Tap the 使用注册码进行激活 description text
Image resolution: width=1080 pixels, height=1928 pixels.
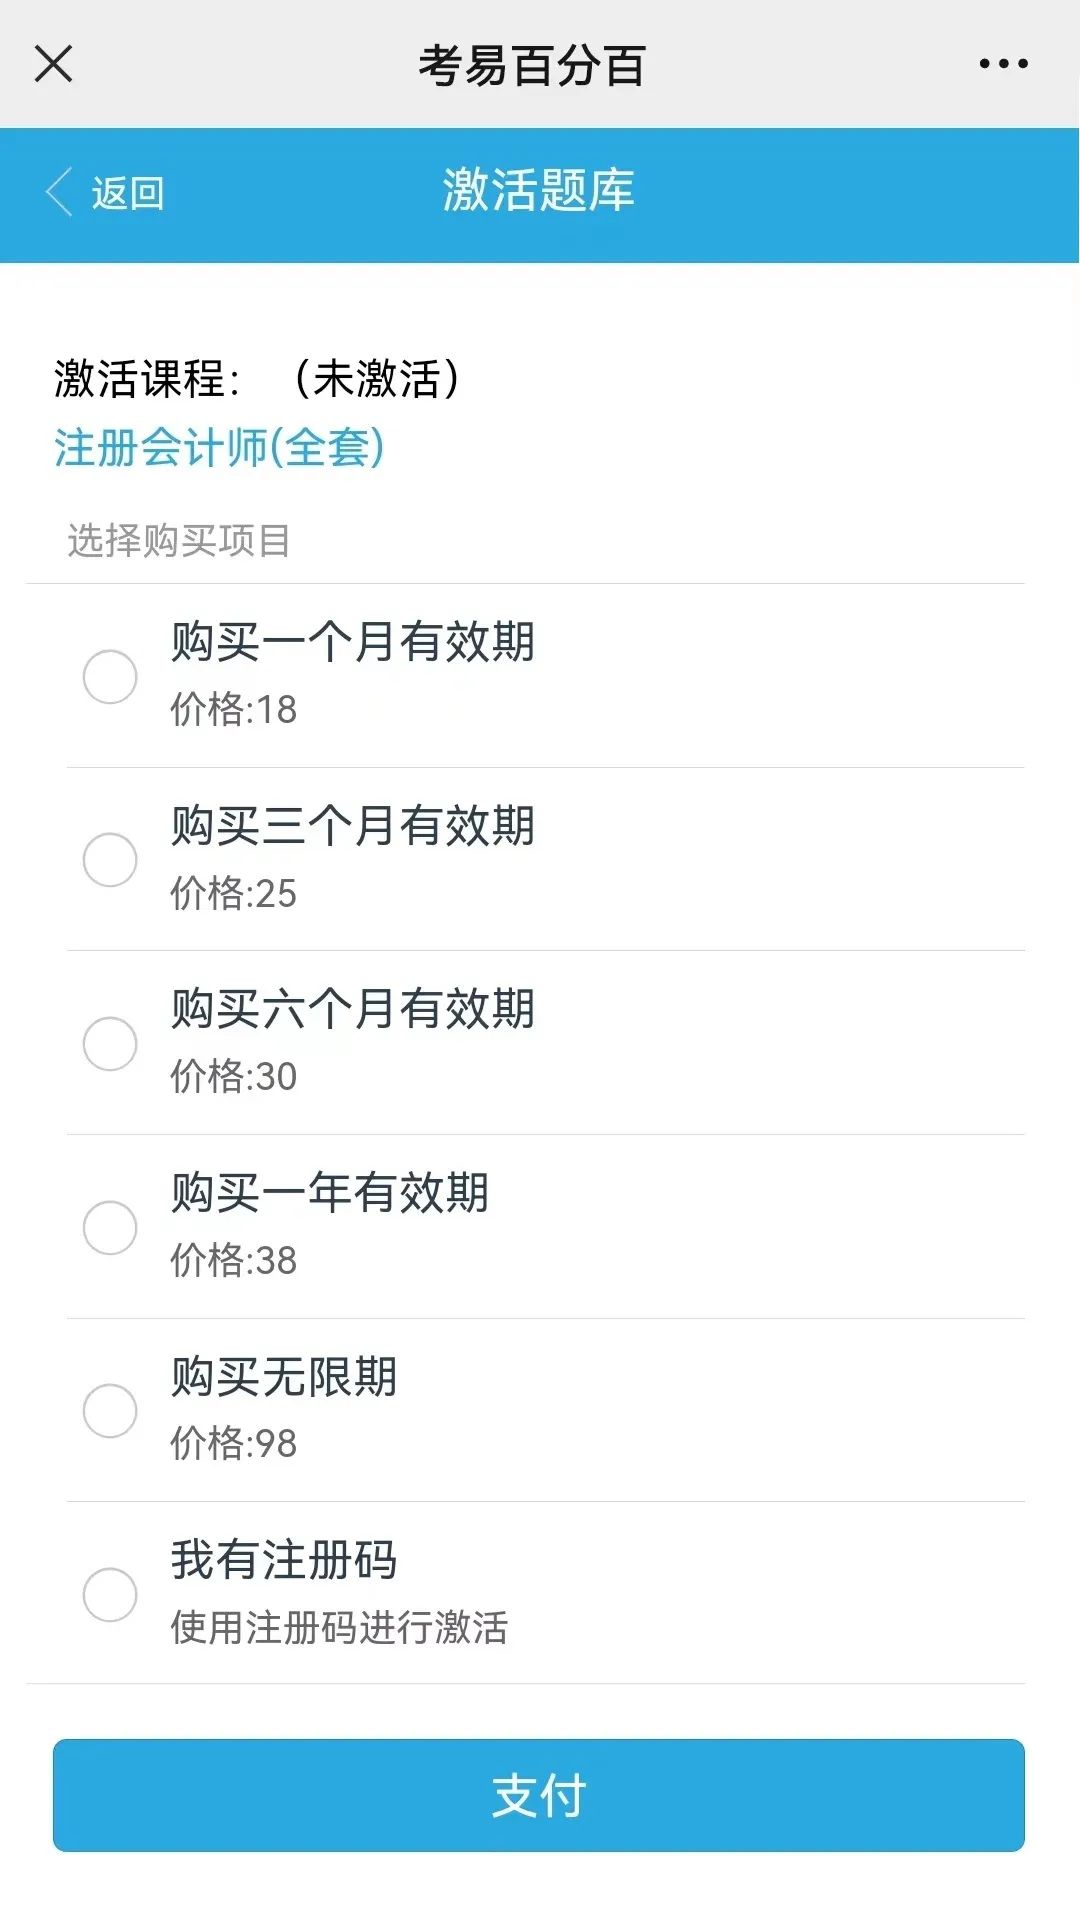coord(339,1628)
